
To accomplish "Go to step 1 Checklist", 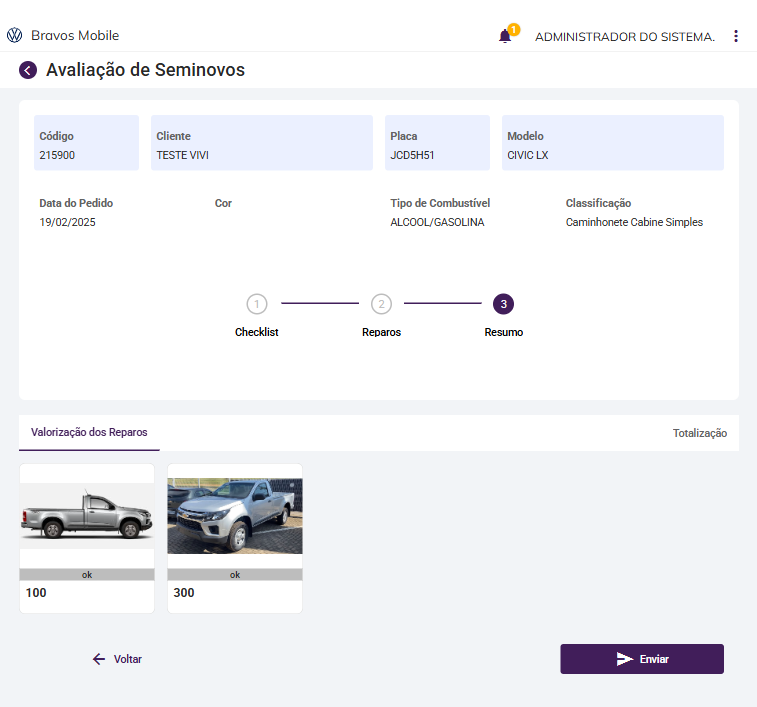I will click(257, 304).
